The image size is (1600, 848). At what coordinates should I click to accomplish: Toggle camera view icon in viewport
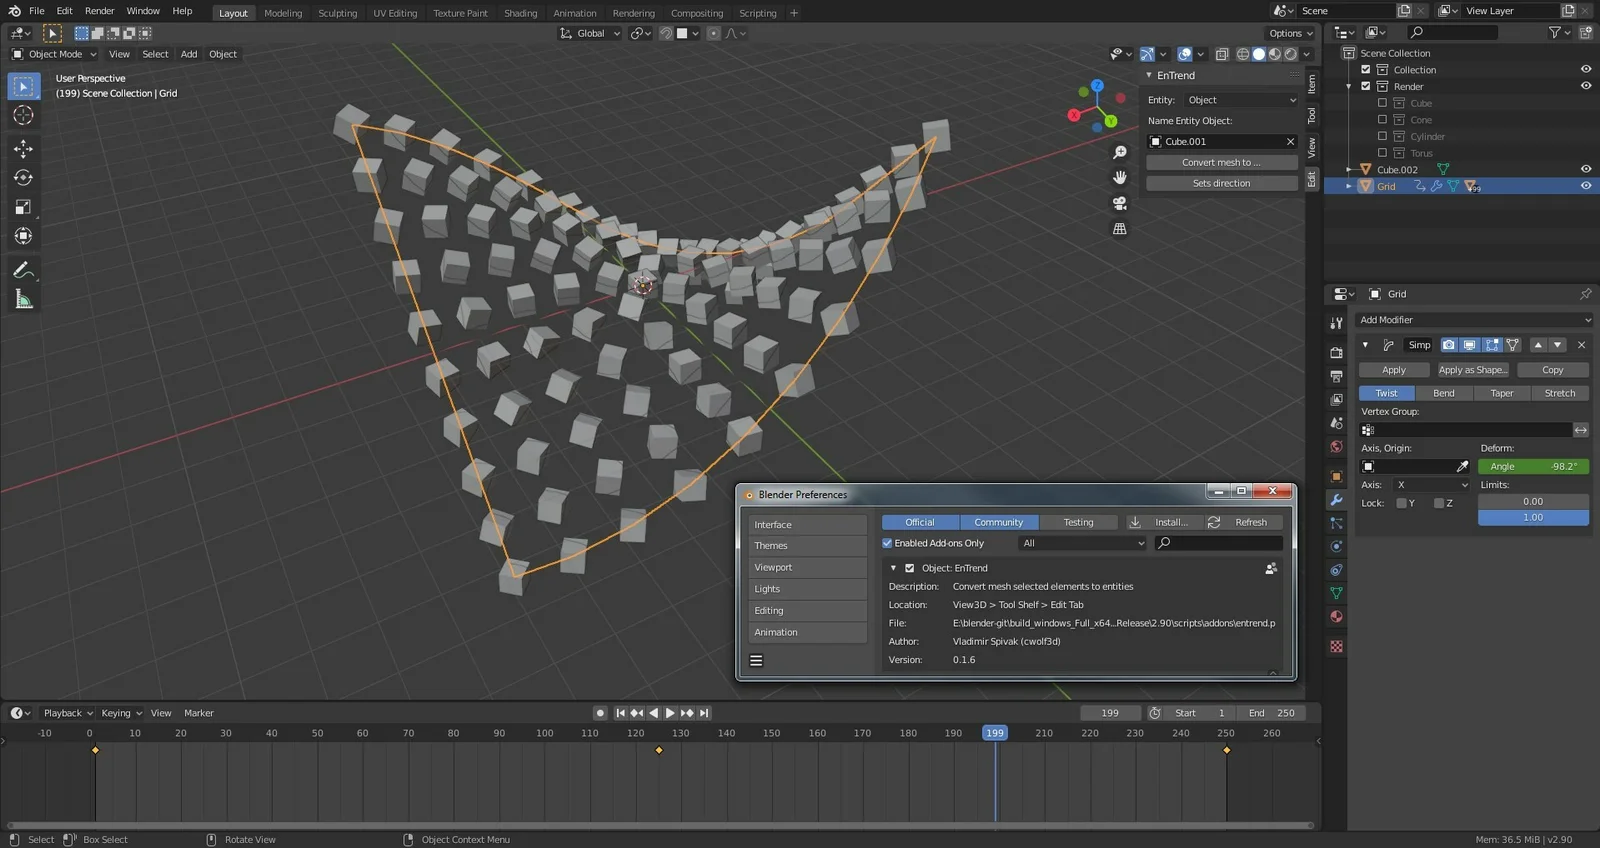coord(1120,203)
